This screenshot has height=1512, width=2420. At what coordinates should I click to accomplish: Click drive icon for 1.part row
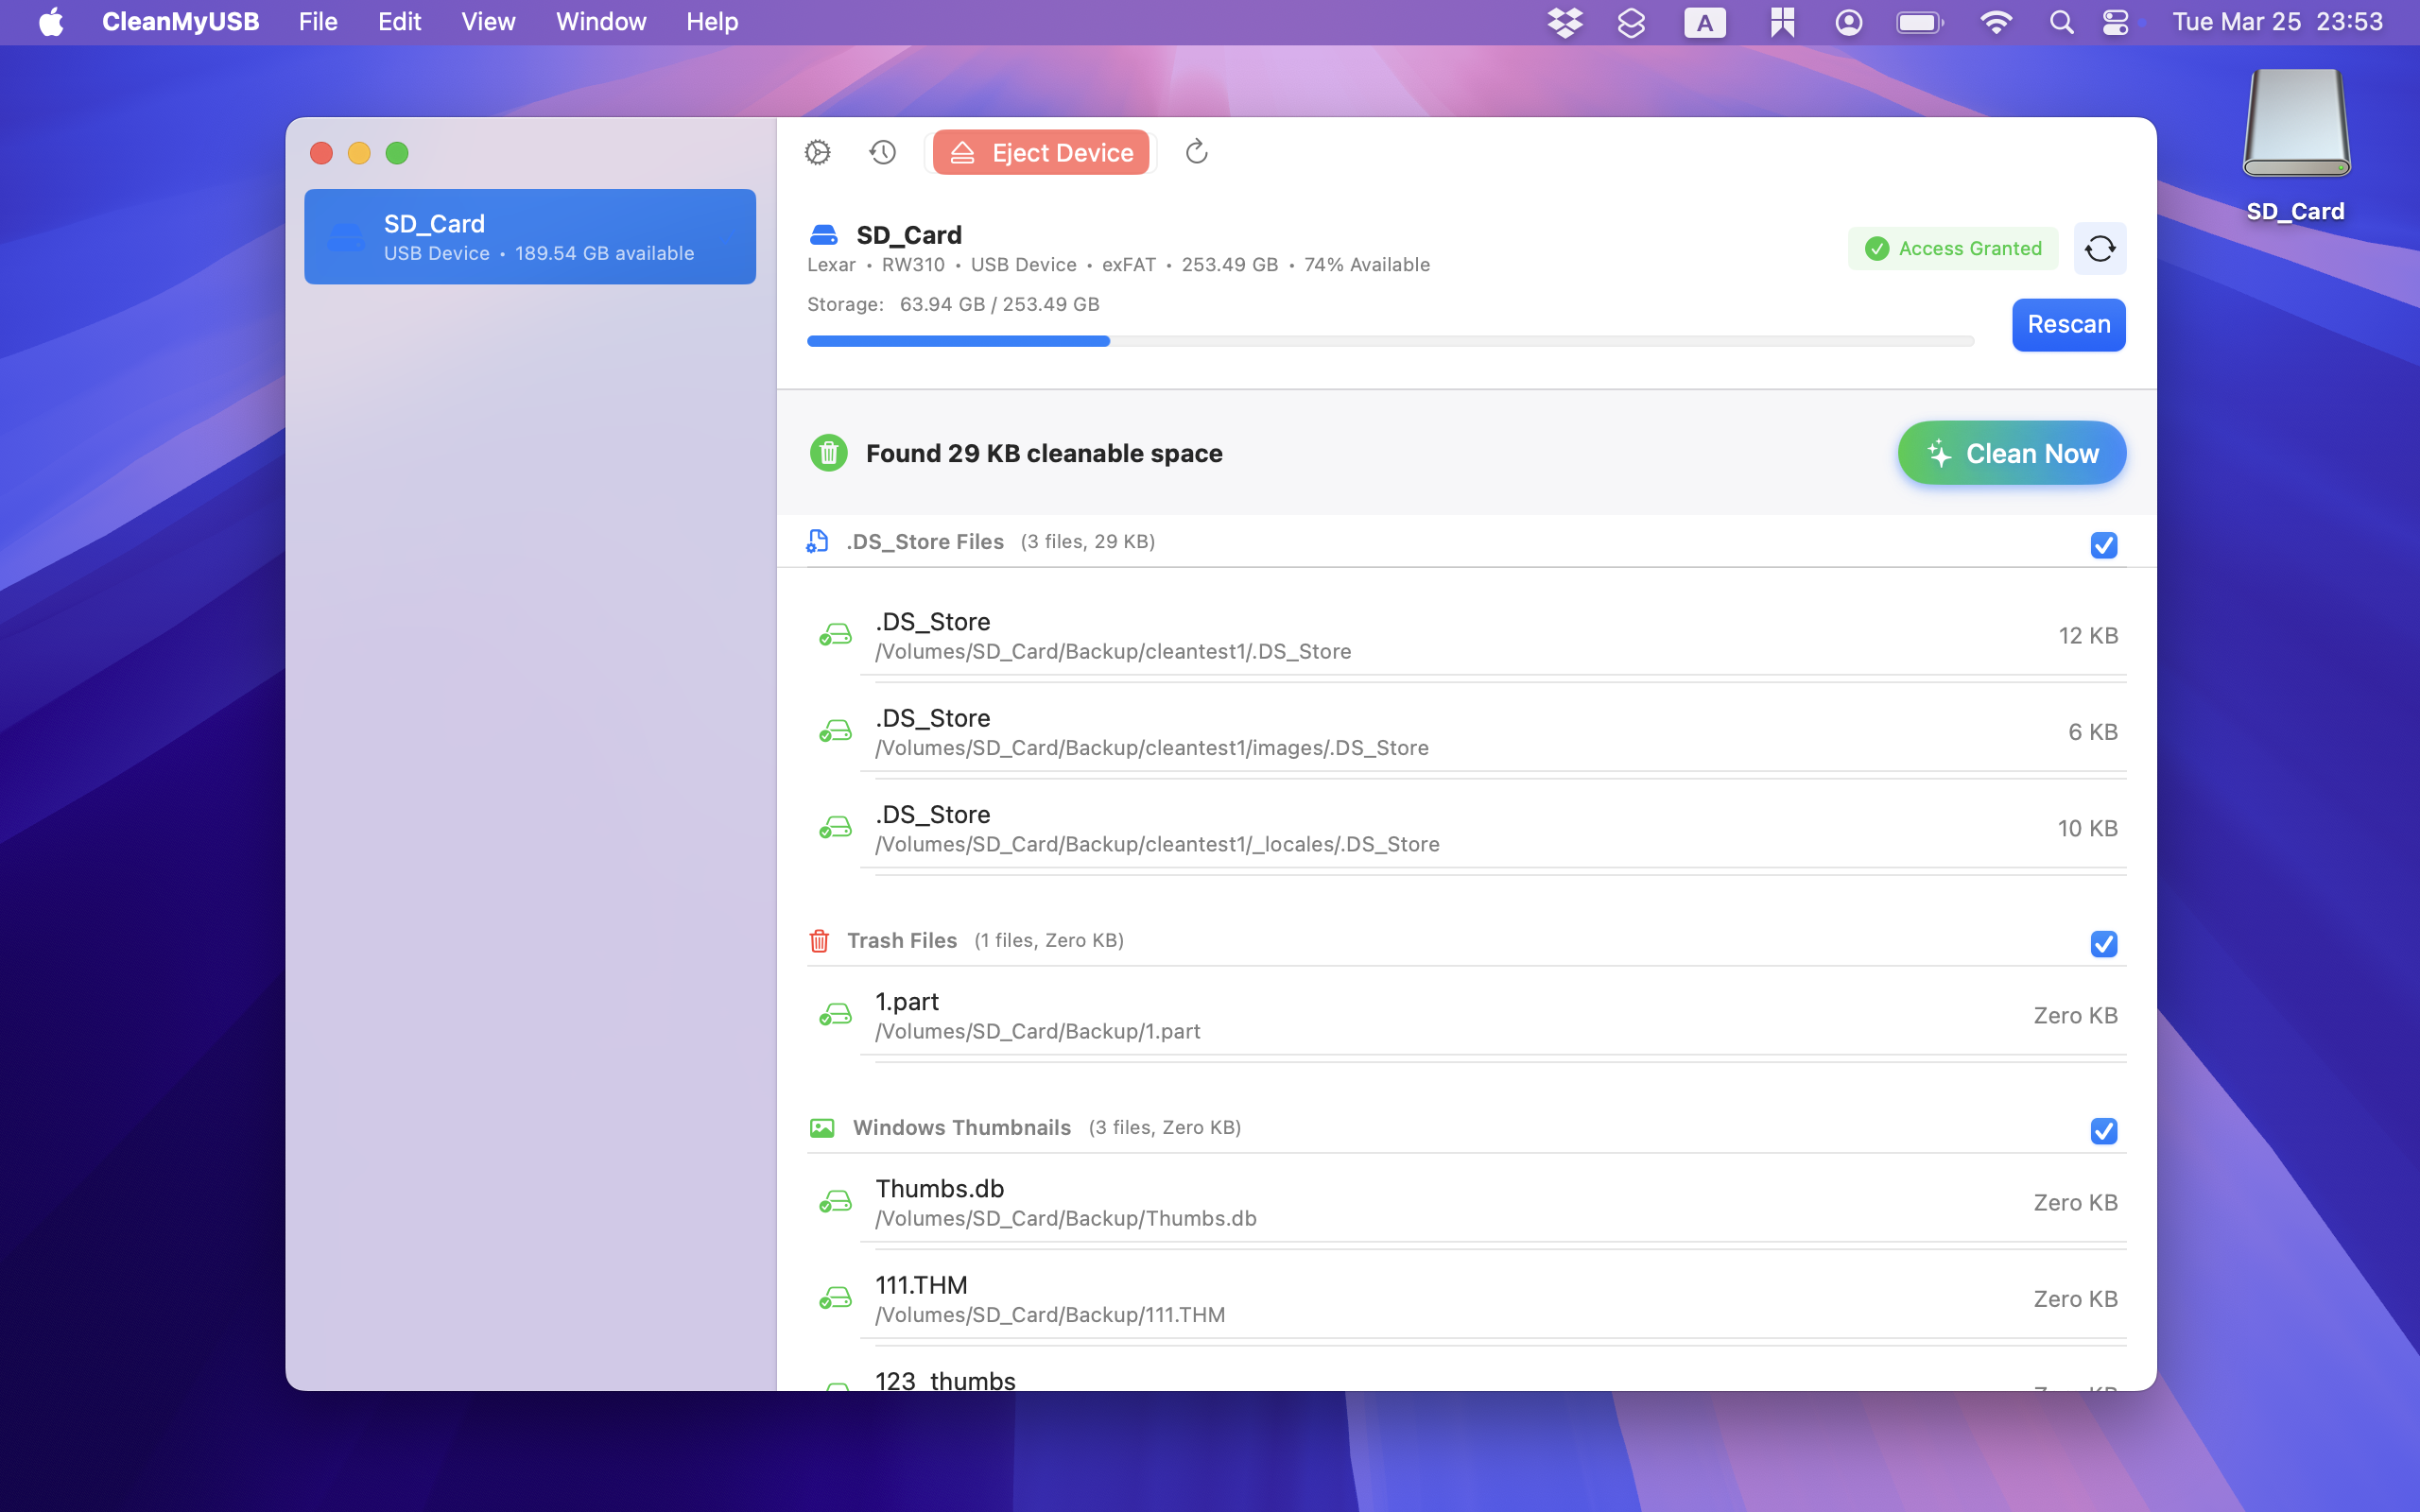835,1015
